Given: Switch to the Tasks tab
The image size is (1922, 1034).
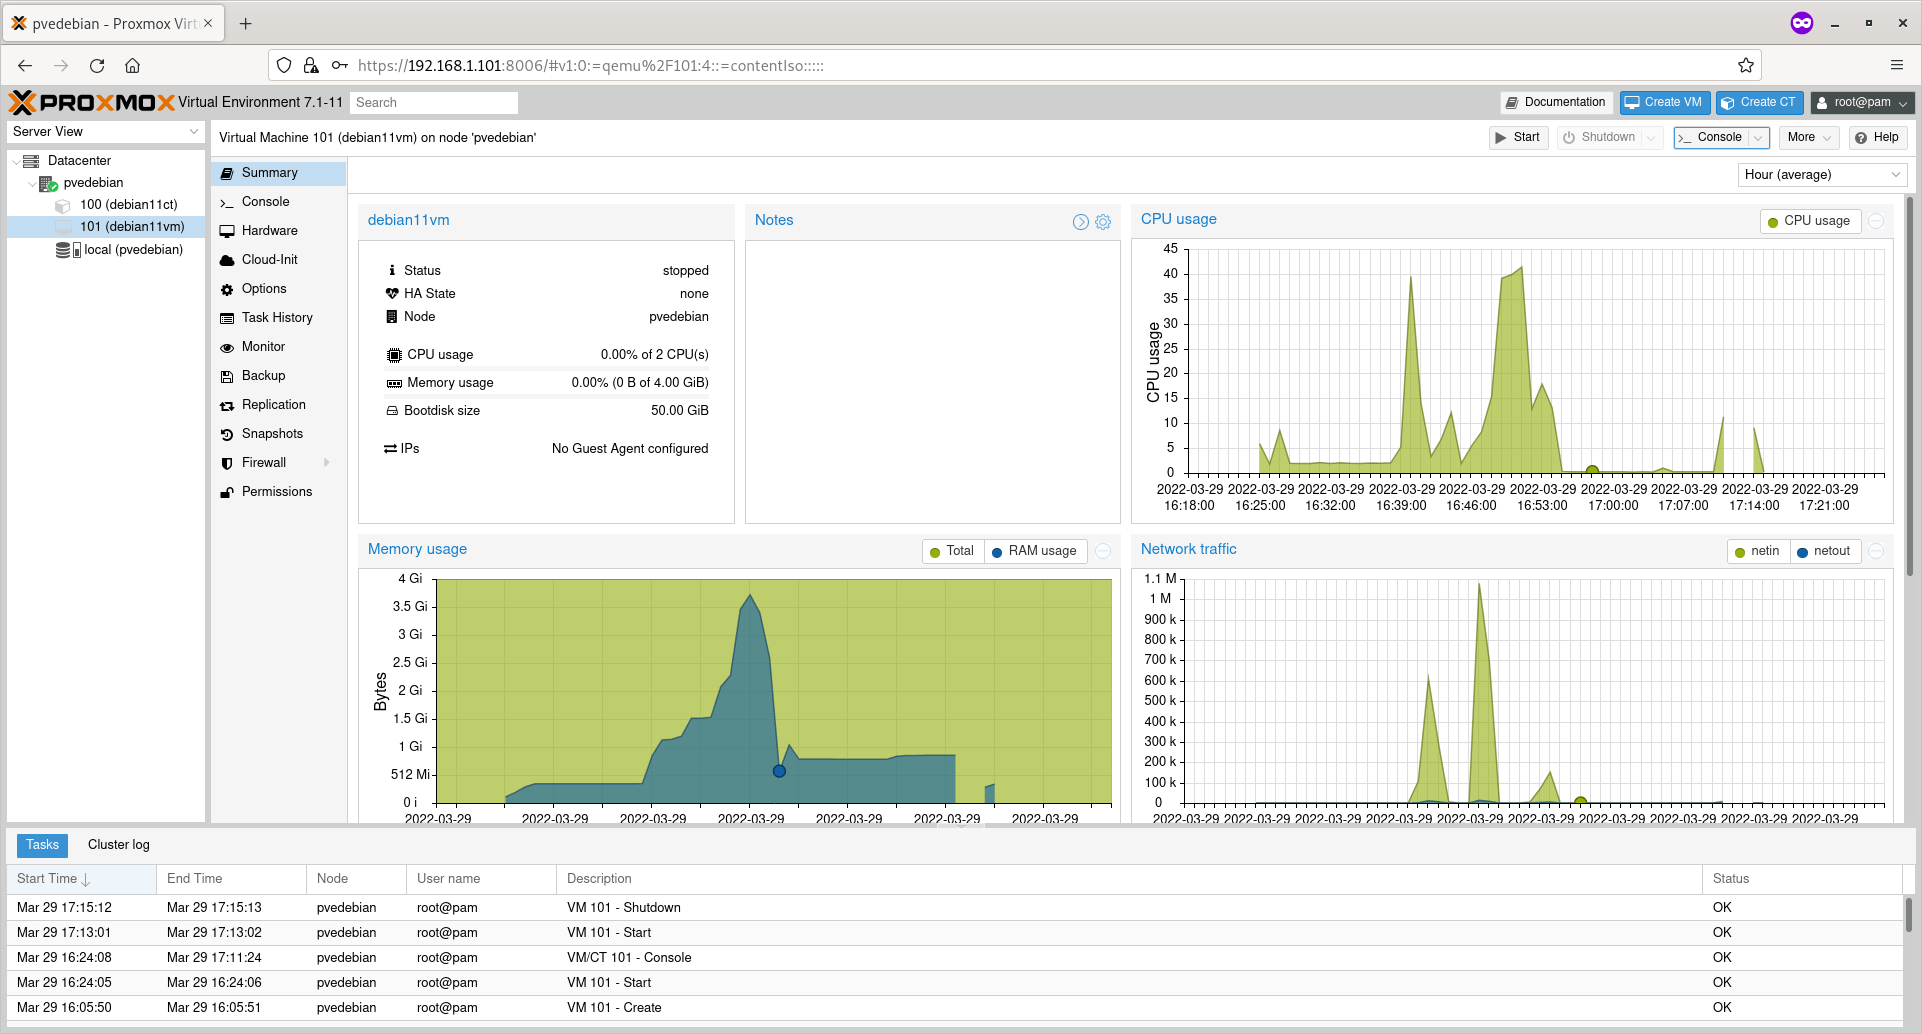Looking at the screenshot, I should tap(43, 846).
